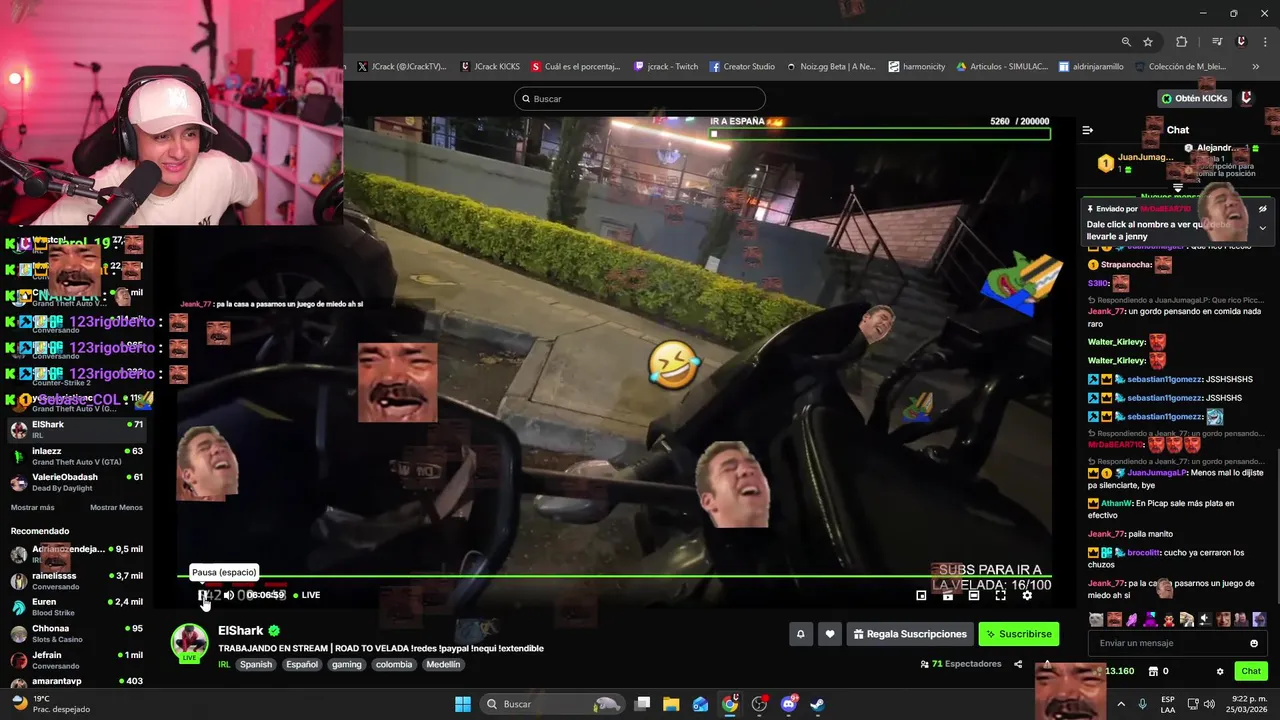1280x720 pixels.
Task: Open the IRL category link
Action: [x=224, y=664]
